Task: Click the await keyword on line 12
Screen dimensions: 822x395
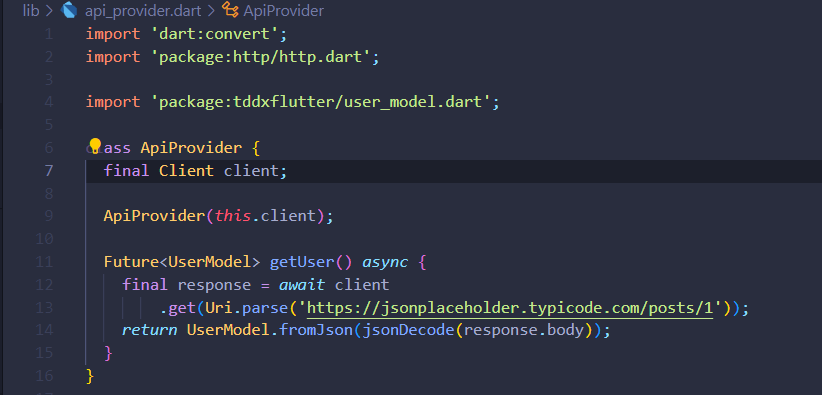Action: (x=301, y=285)
